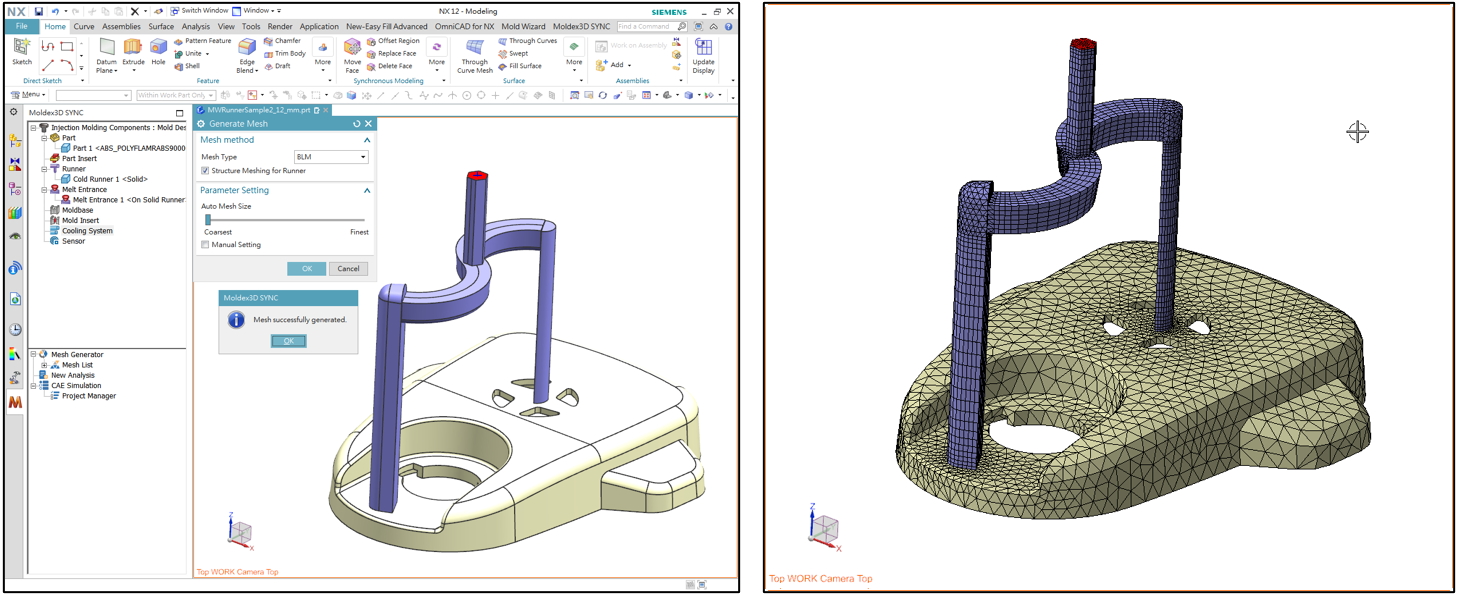Click the Fill Surface tool
Image resolution: width=1457 pixels, height=595 pixels.
[x=520, y=66]
